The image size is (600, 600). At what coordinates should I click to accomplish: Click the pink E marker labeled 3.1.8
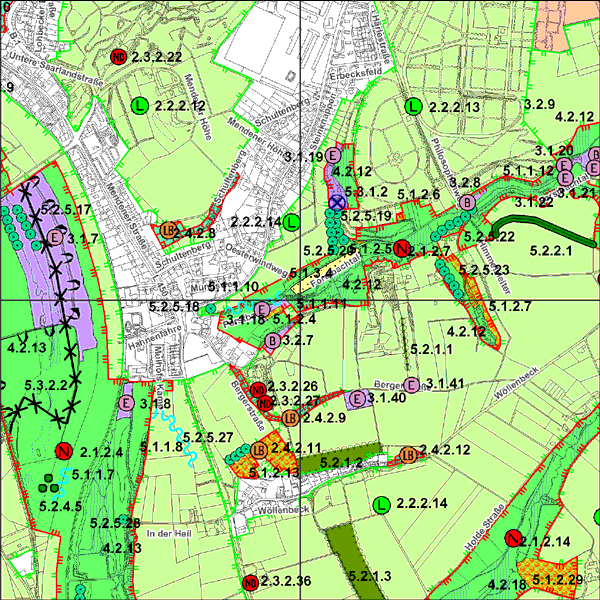[x=126, y=403]
